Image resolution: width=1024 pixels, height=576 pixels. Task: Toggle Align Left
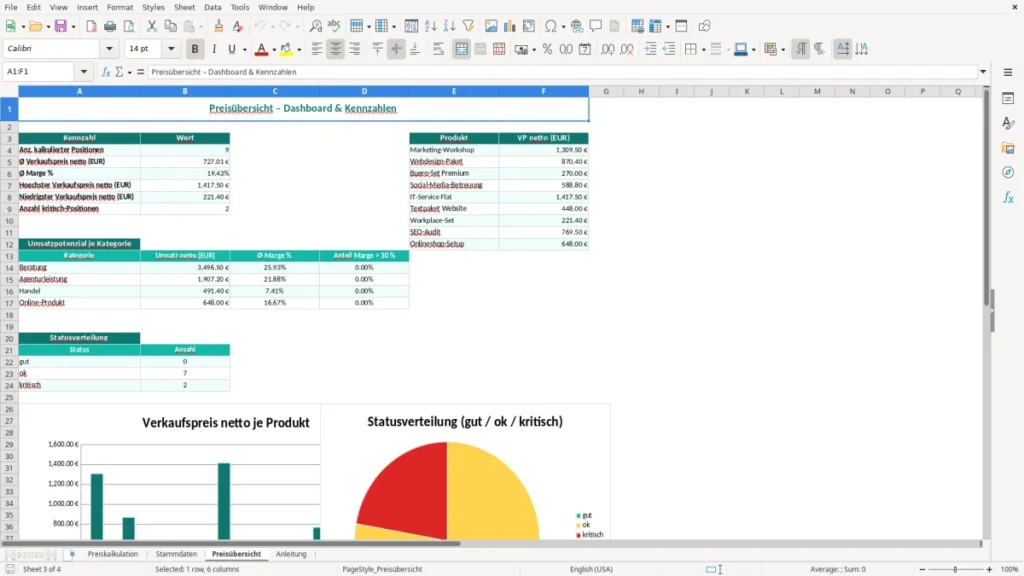[x=317, y=49]
